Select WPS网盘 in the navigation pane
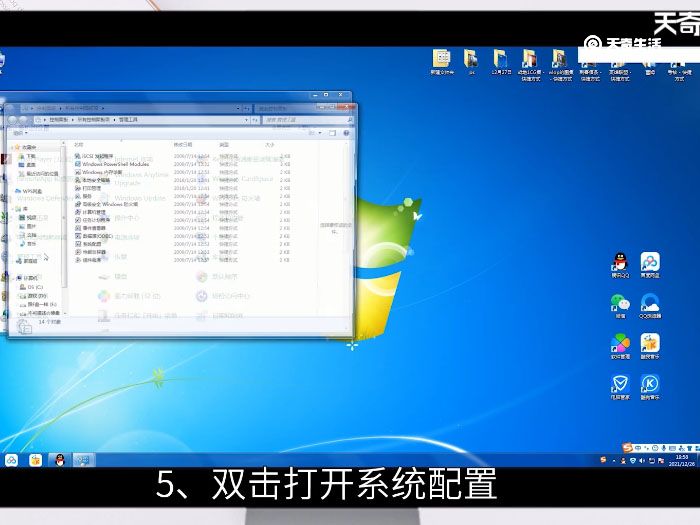700x525 pixels. (x=29, y=191)
